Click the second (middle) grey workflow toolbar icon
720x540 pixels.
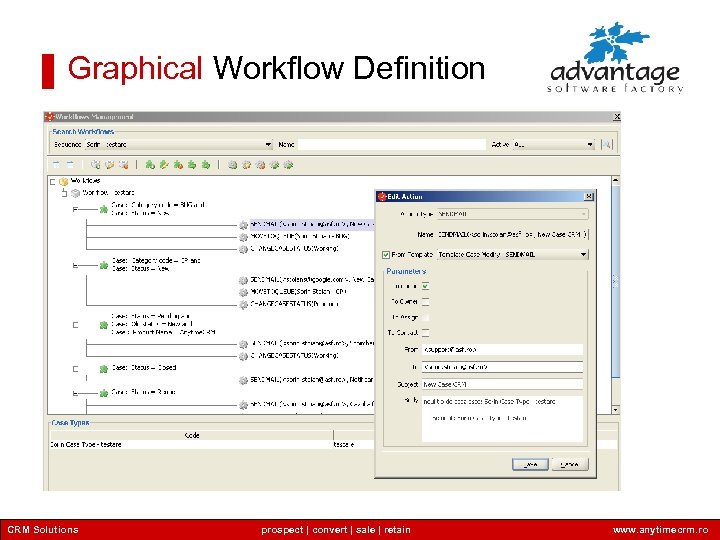click(x=109, y=164)
